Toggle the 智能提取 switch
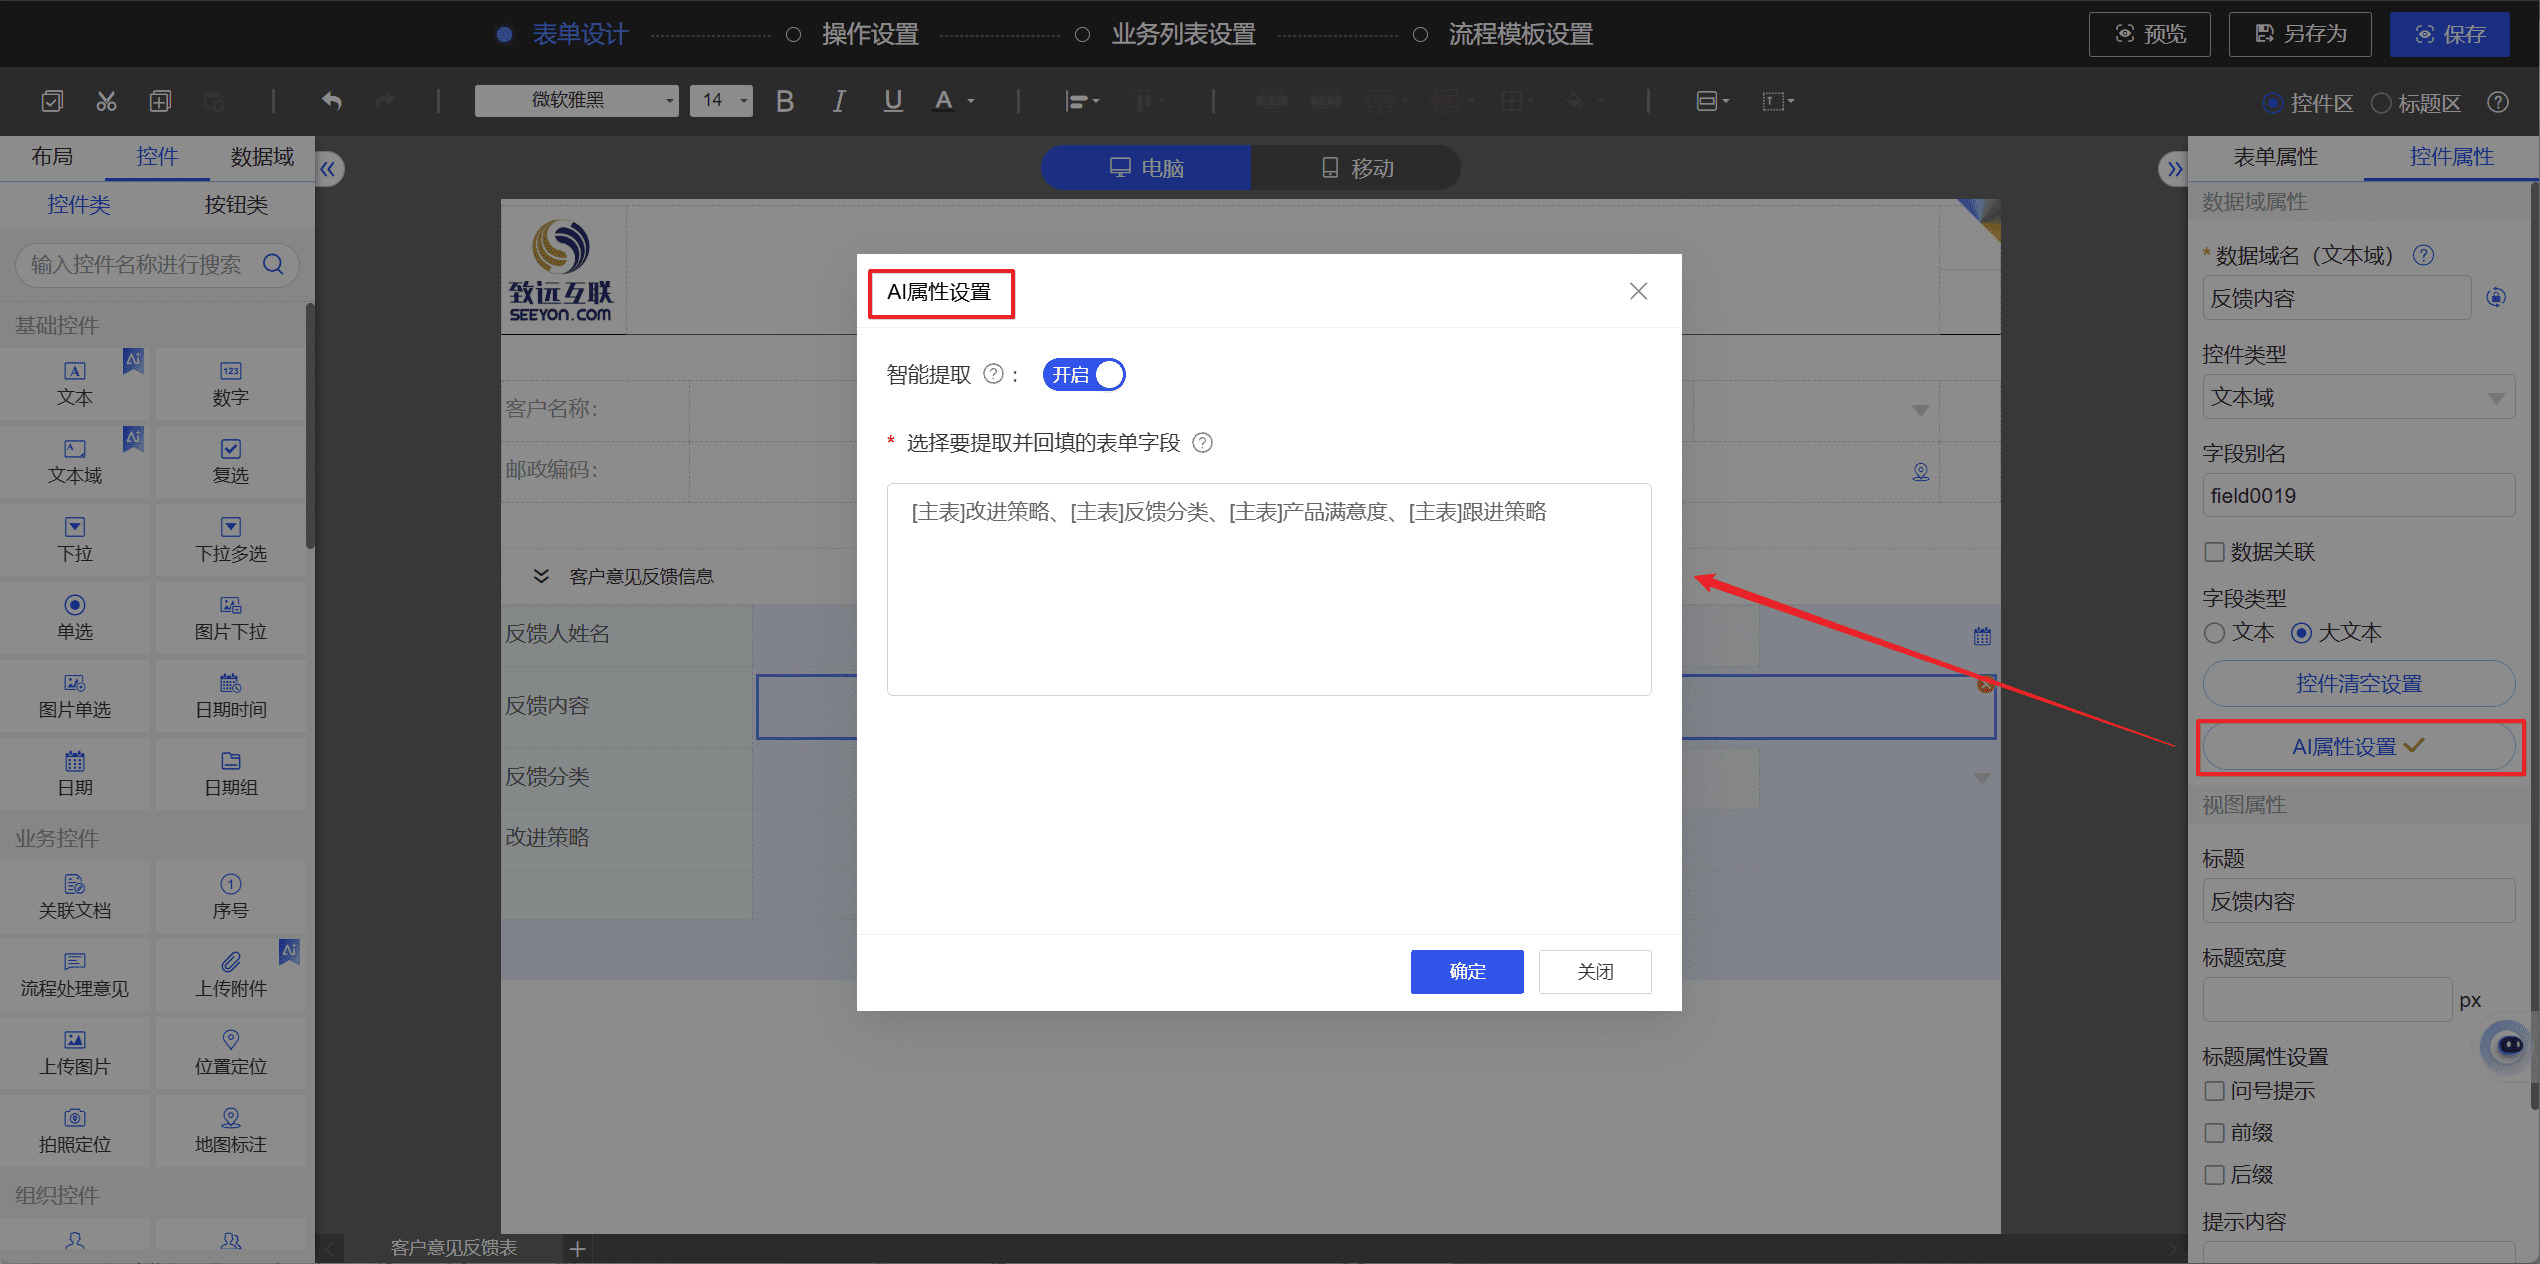 tap(1084, 375)
